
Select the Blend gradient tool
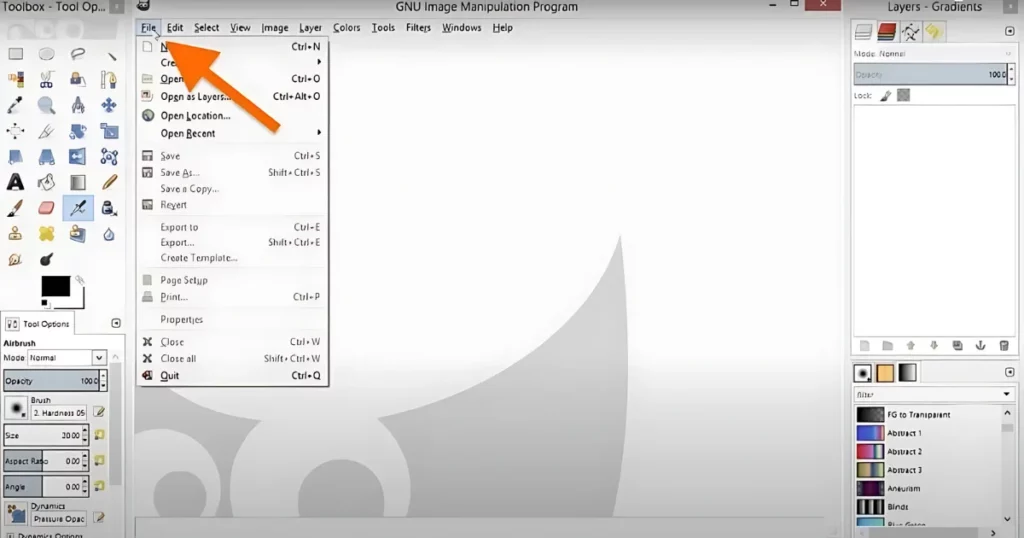tap(78, 182)
